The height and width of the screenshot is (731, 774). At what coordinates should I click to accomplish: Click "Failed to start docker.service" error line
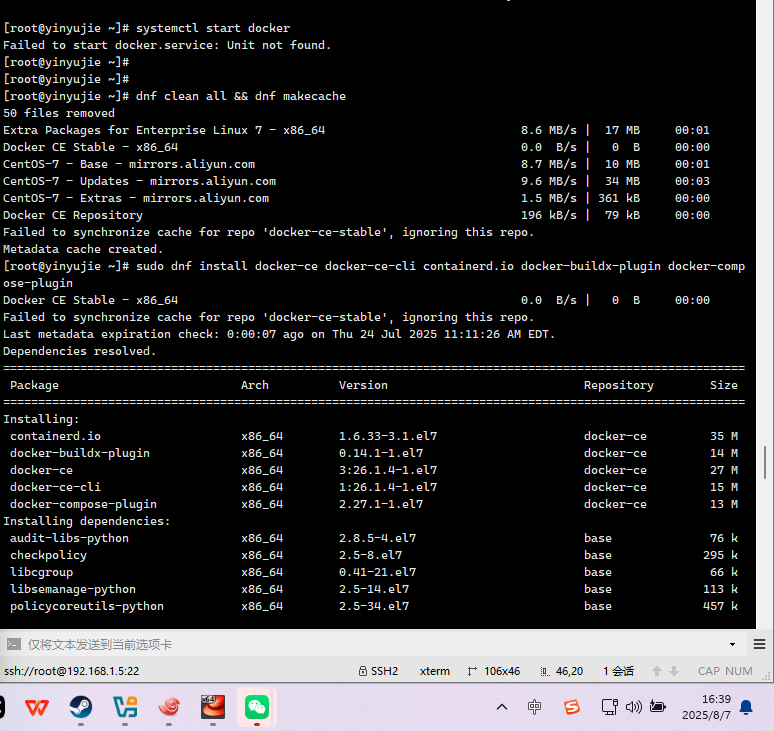pyautogui.click(x=167, y=45)
